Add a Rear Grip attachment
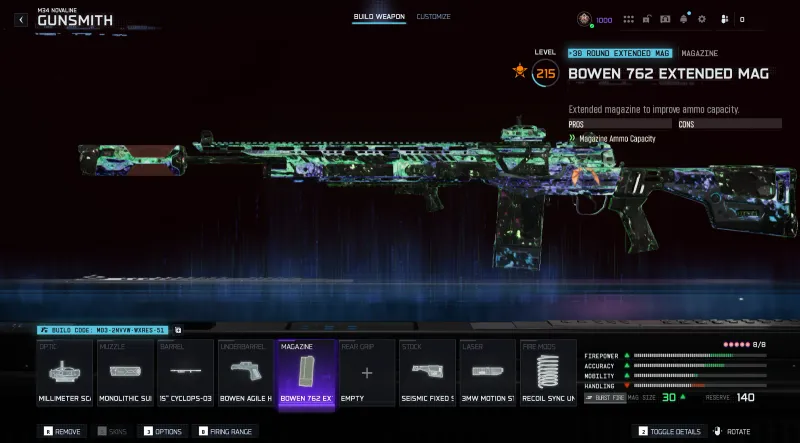The width and height of the screenshot is (800, 443). pos(367,373)
